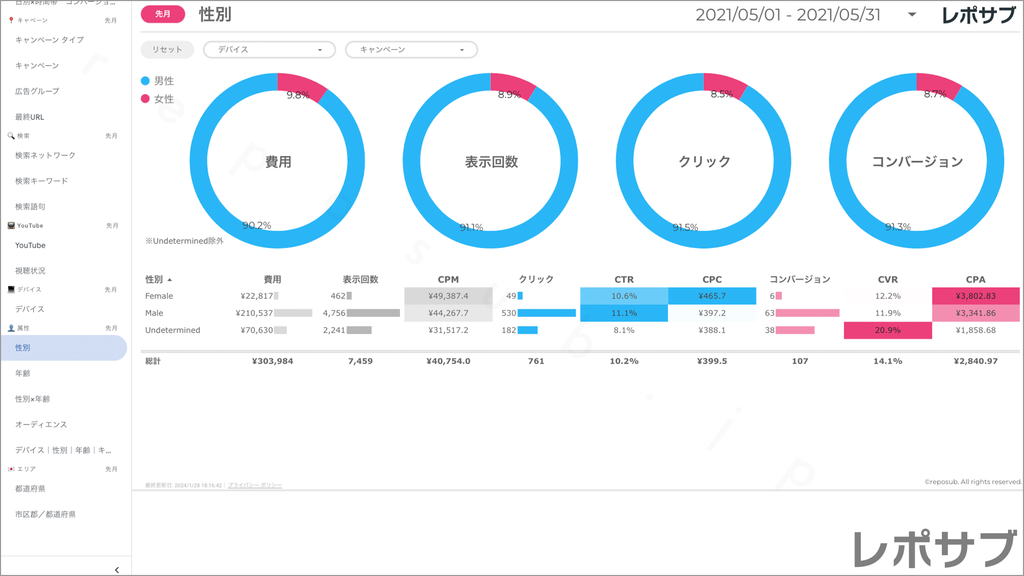Select オーディエンス in the sidebar
Screen dimensions: 1024x576
coord(41,424)
